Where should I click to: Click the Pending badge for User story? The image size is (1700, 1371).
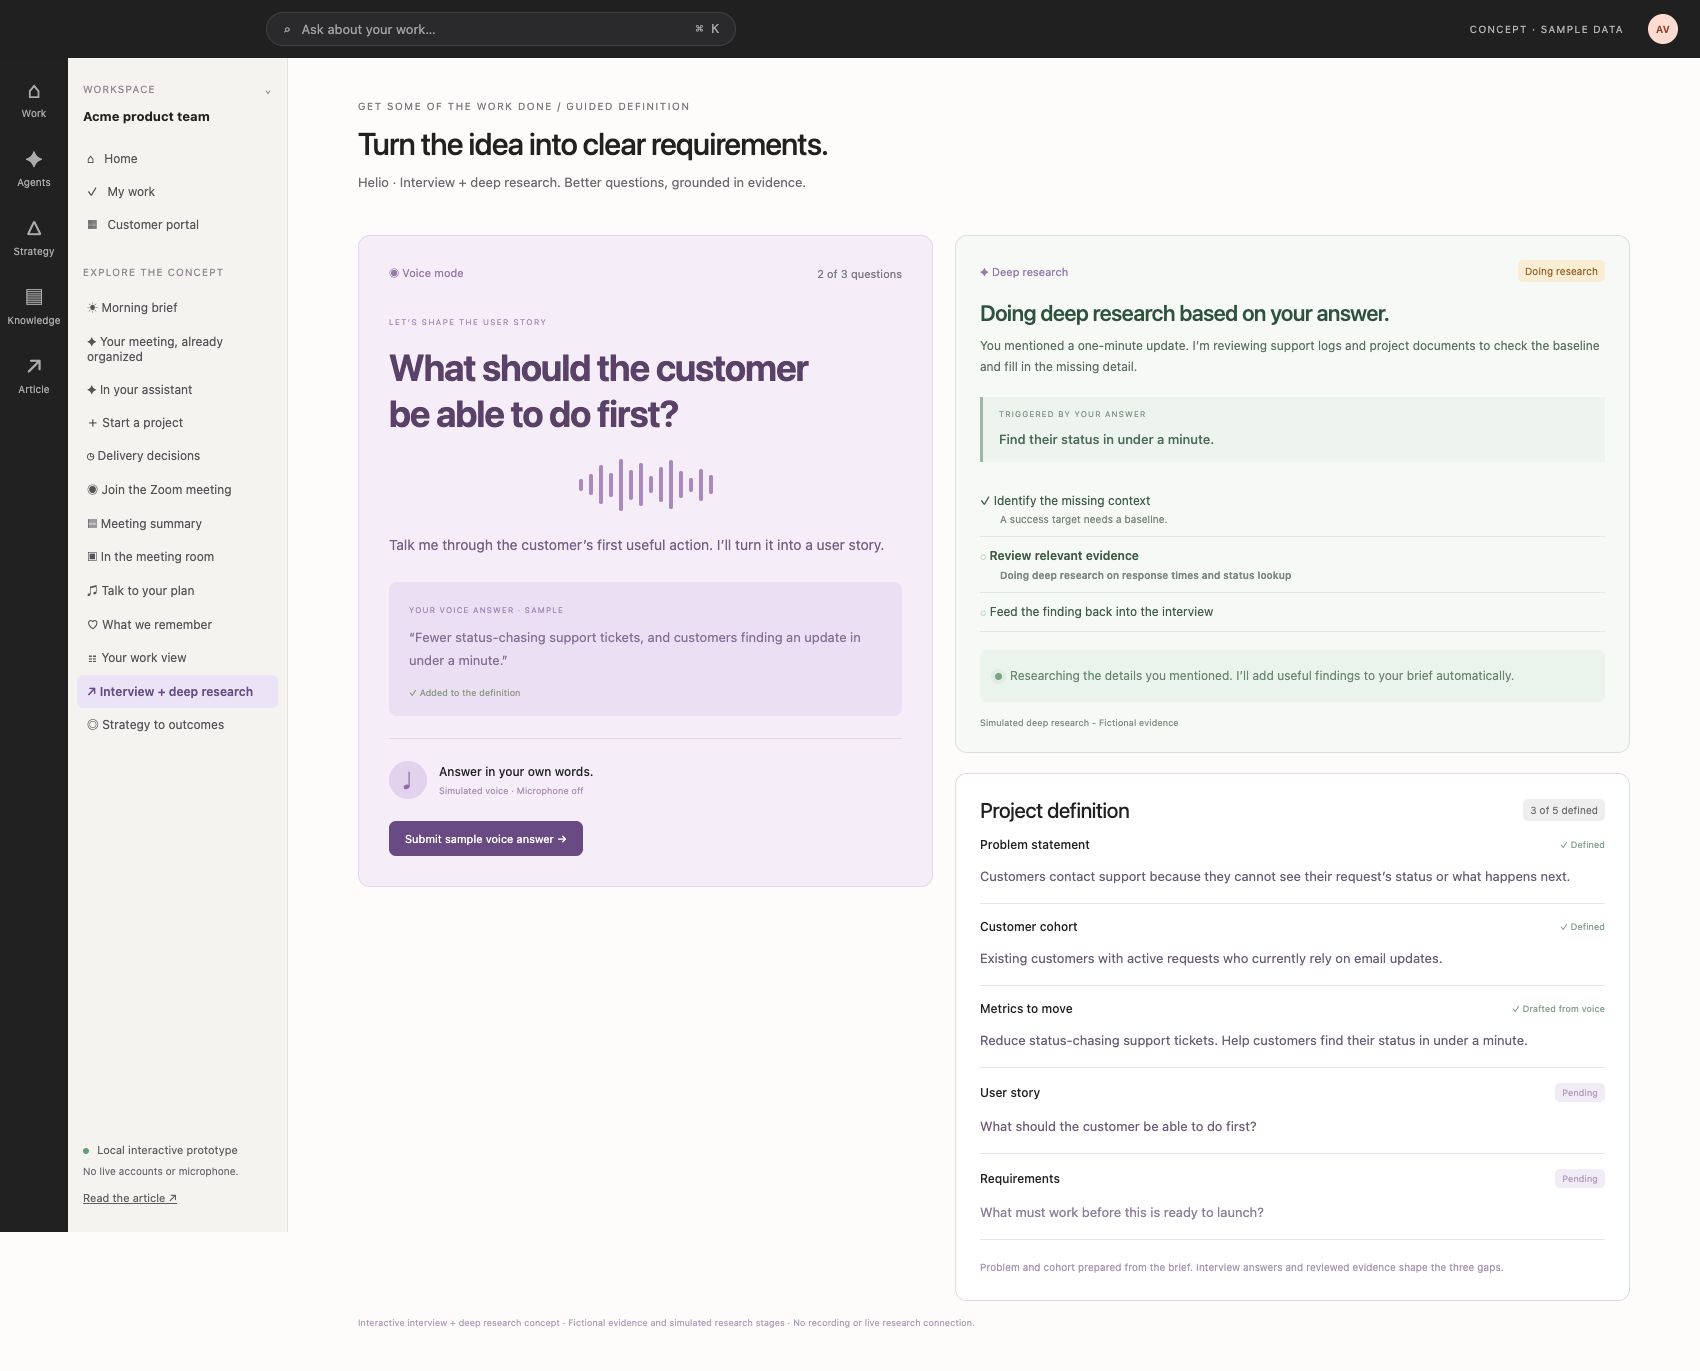coord(1580,1093)
